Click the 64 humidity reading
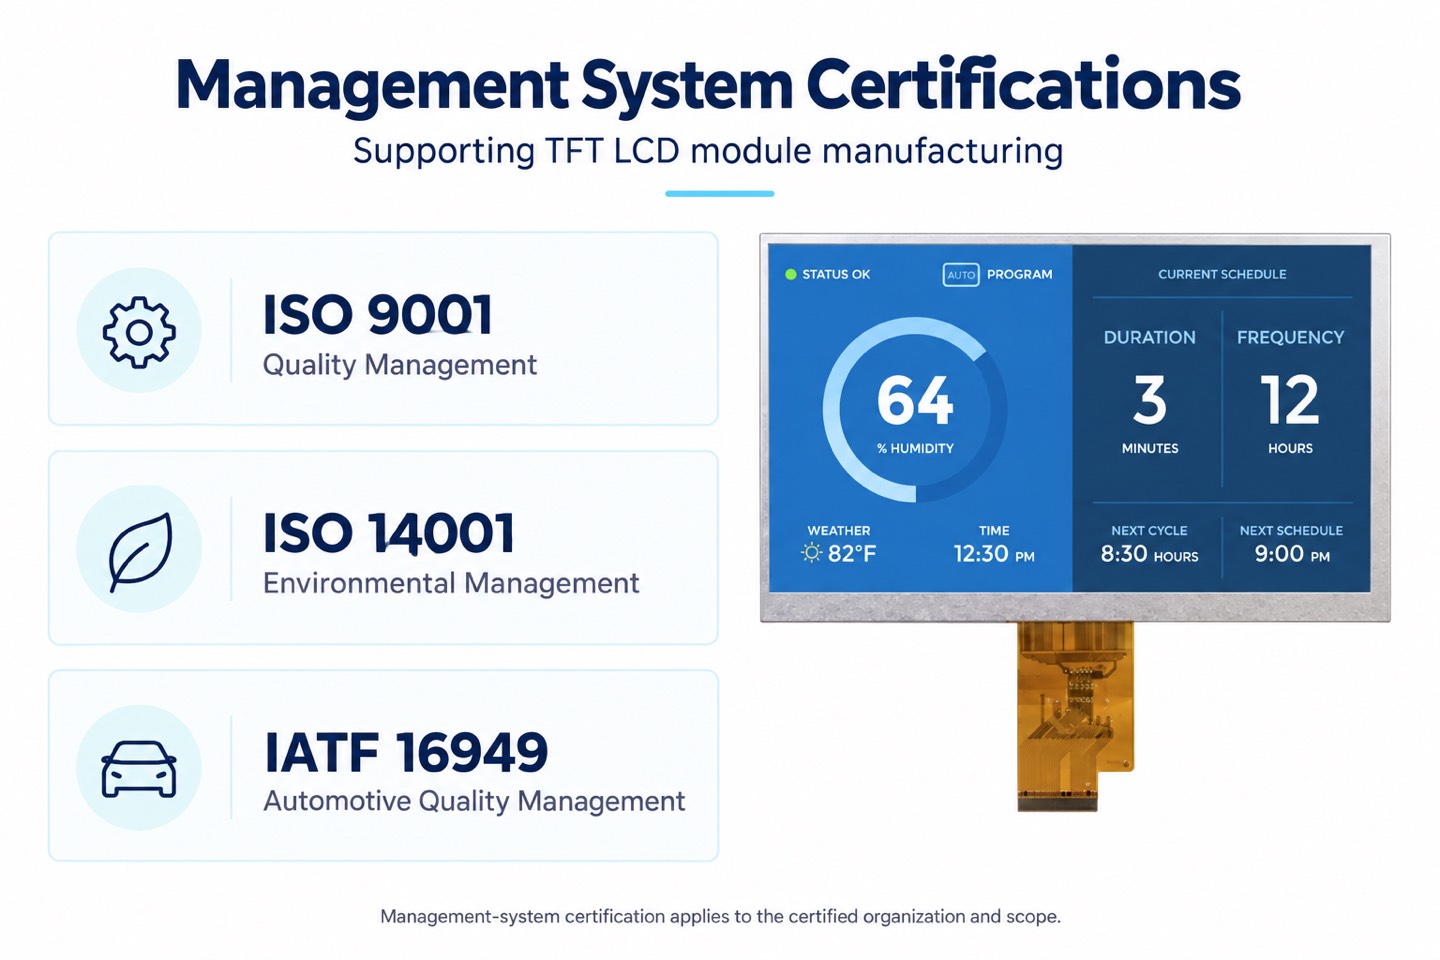 [915, 400]
